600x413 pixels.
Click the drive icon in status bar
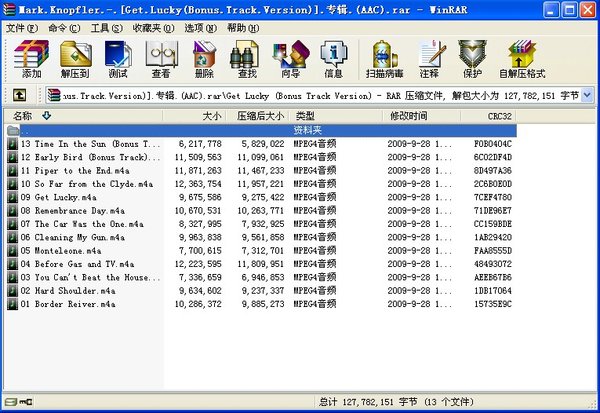pos(11,402)
